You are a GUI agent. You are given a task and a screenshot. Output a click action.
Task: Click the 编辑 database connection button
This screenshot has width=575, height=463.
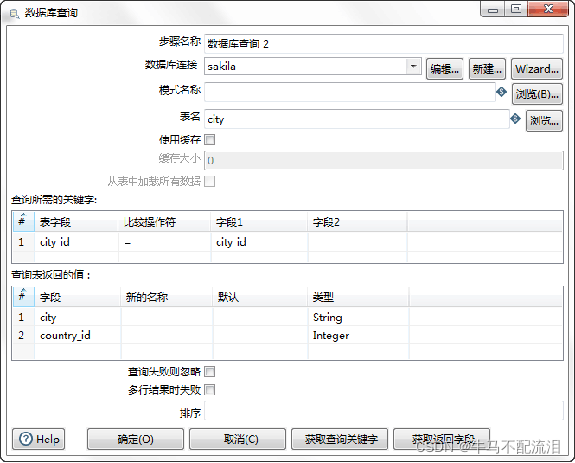[x=444, y=69]
